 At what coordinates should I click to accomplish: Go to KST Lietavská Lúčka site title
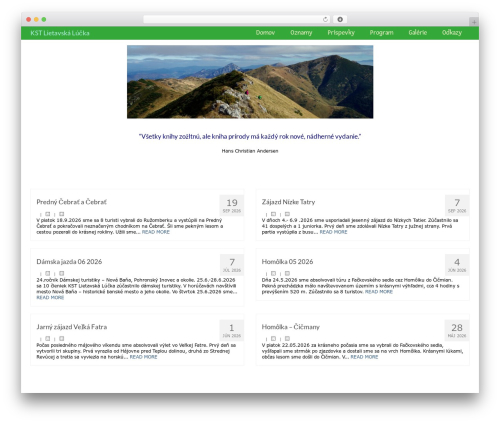click(x=60, y=33)
